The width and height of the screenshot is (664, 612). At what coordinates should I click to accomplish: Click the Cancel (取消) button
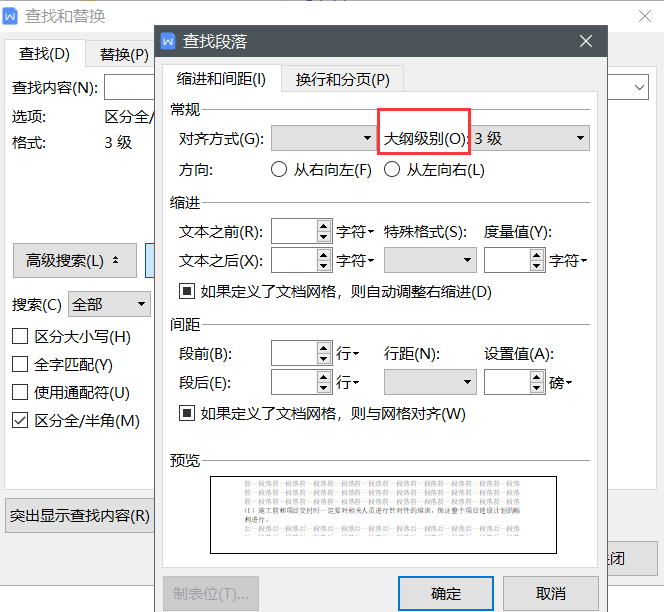(550, 593)
